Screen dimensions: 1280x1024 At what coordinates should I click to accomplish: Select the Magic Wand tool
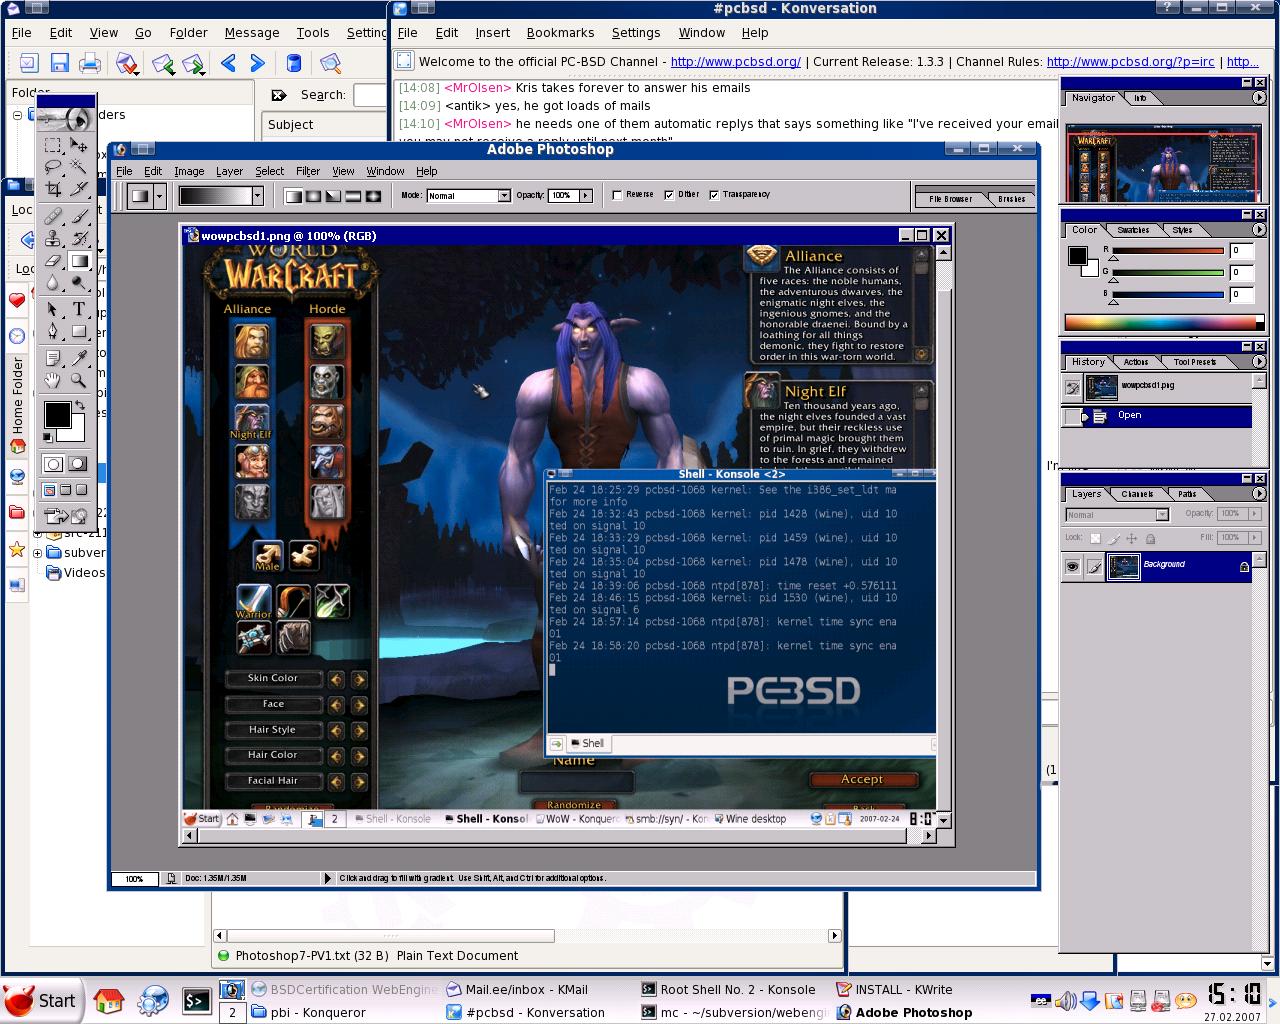pos(79,166)
